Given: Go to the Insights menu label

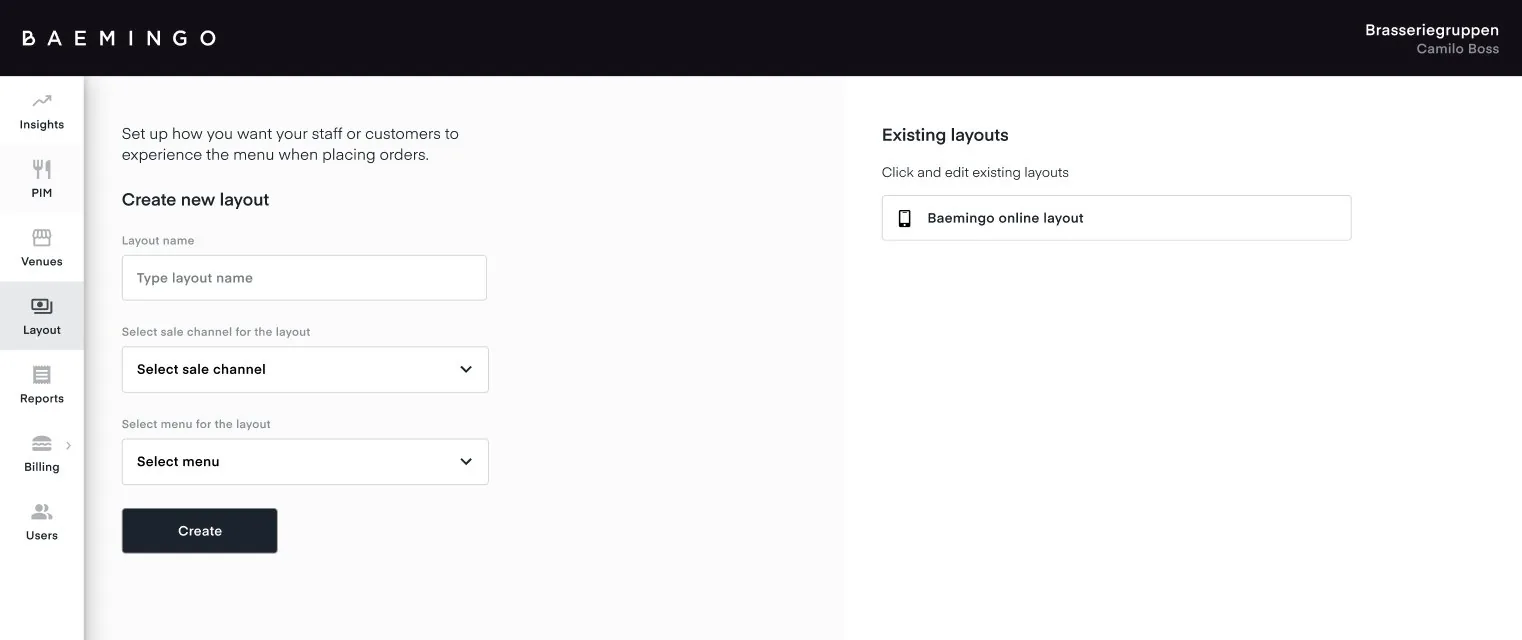Looking at the screenshot, I should tap(42, 125).
